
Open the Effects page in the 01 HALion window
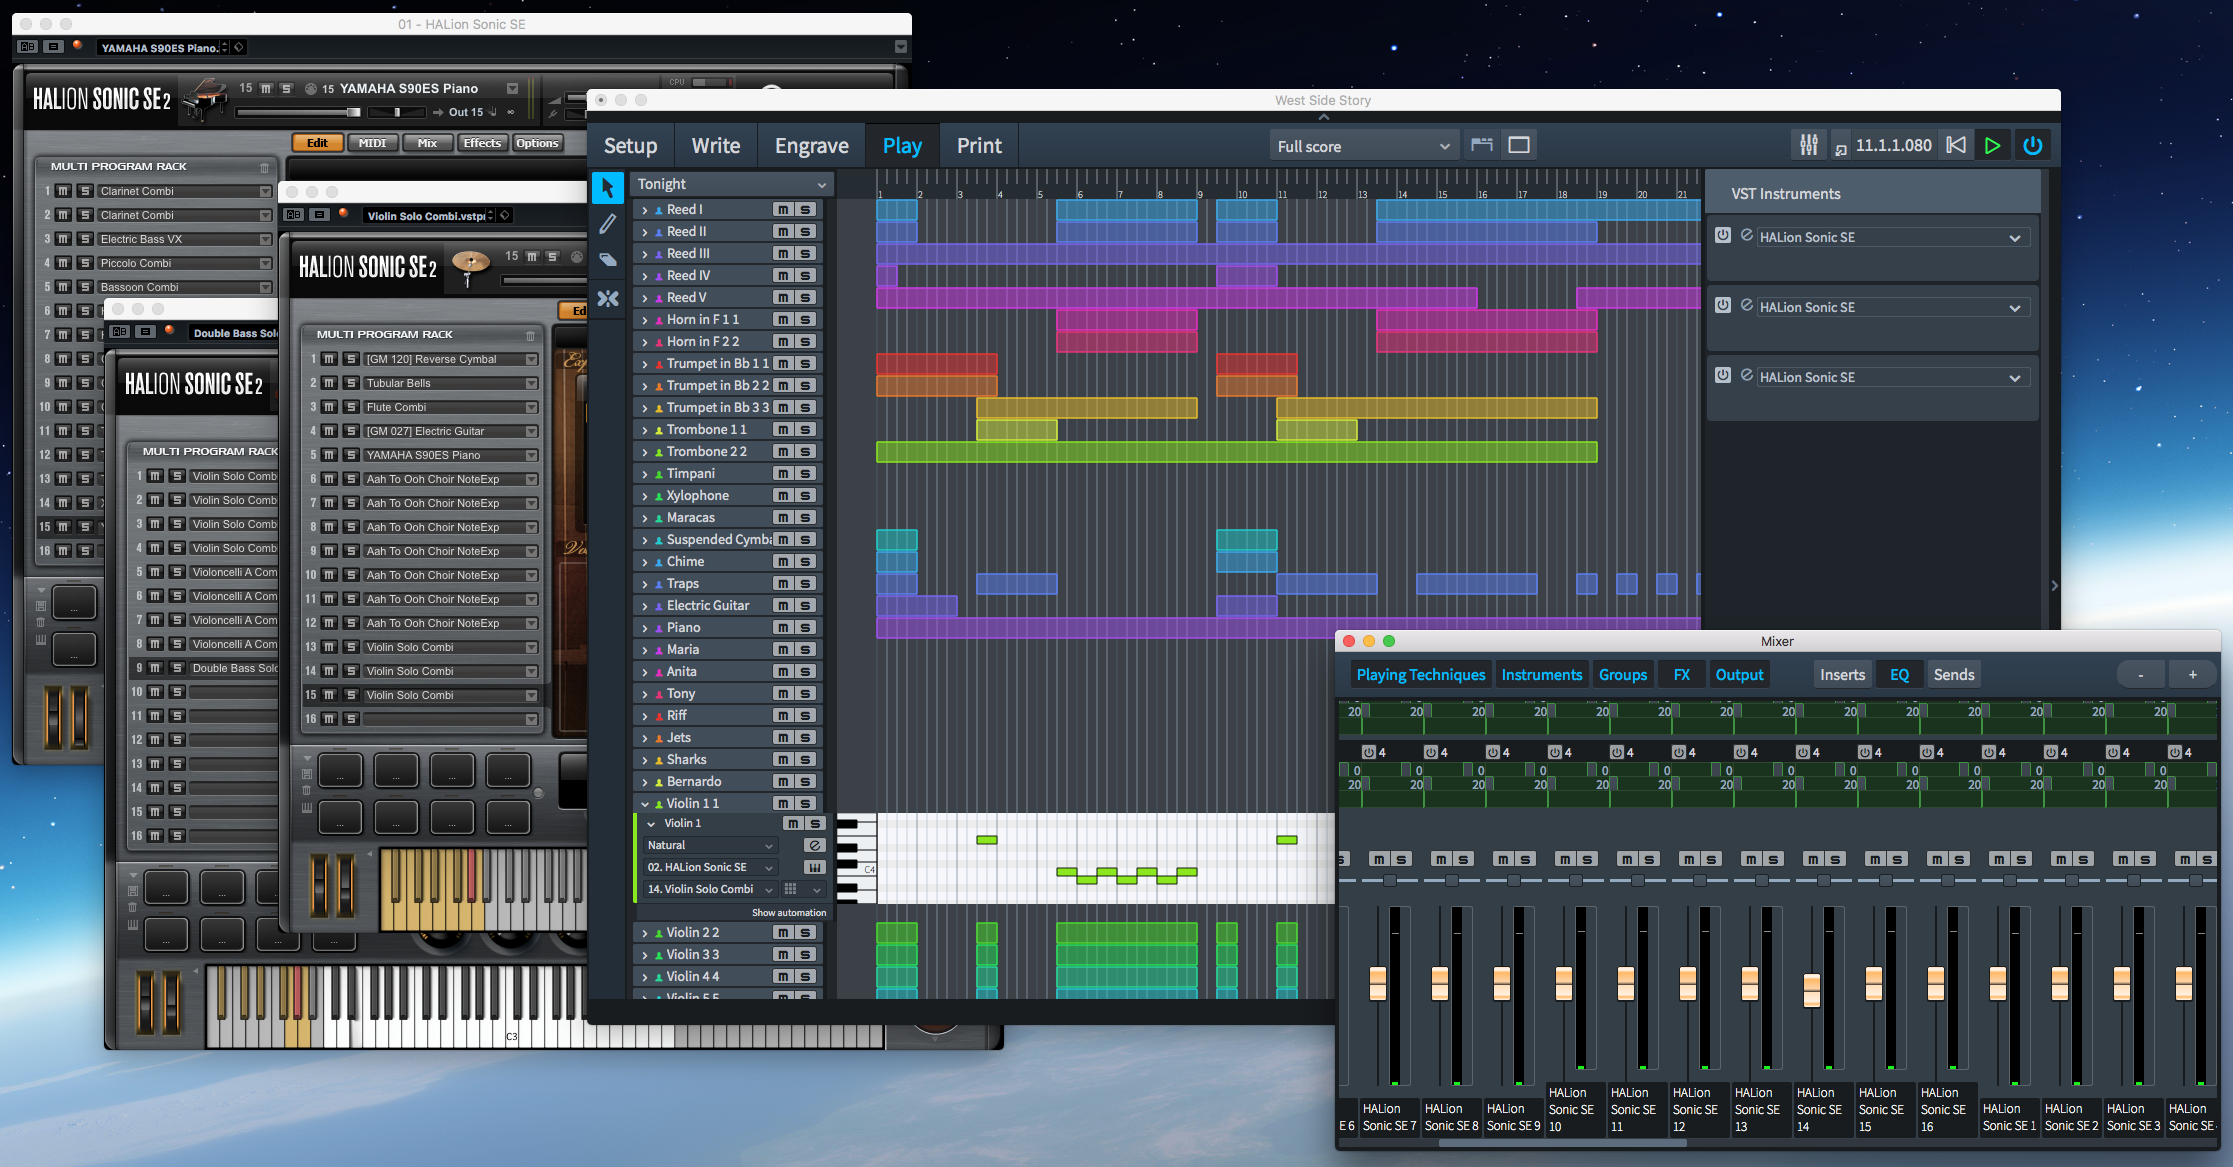tap(482, 143)
